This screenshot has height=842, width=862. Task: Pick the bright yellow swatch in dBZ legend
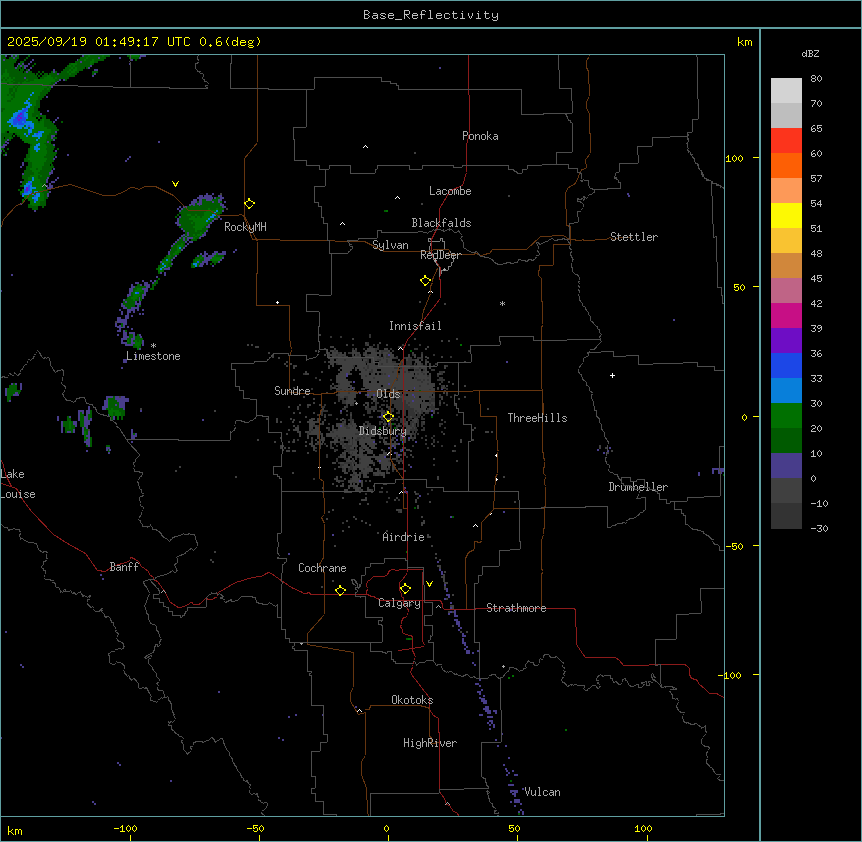tap(786, 215)
